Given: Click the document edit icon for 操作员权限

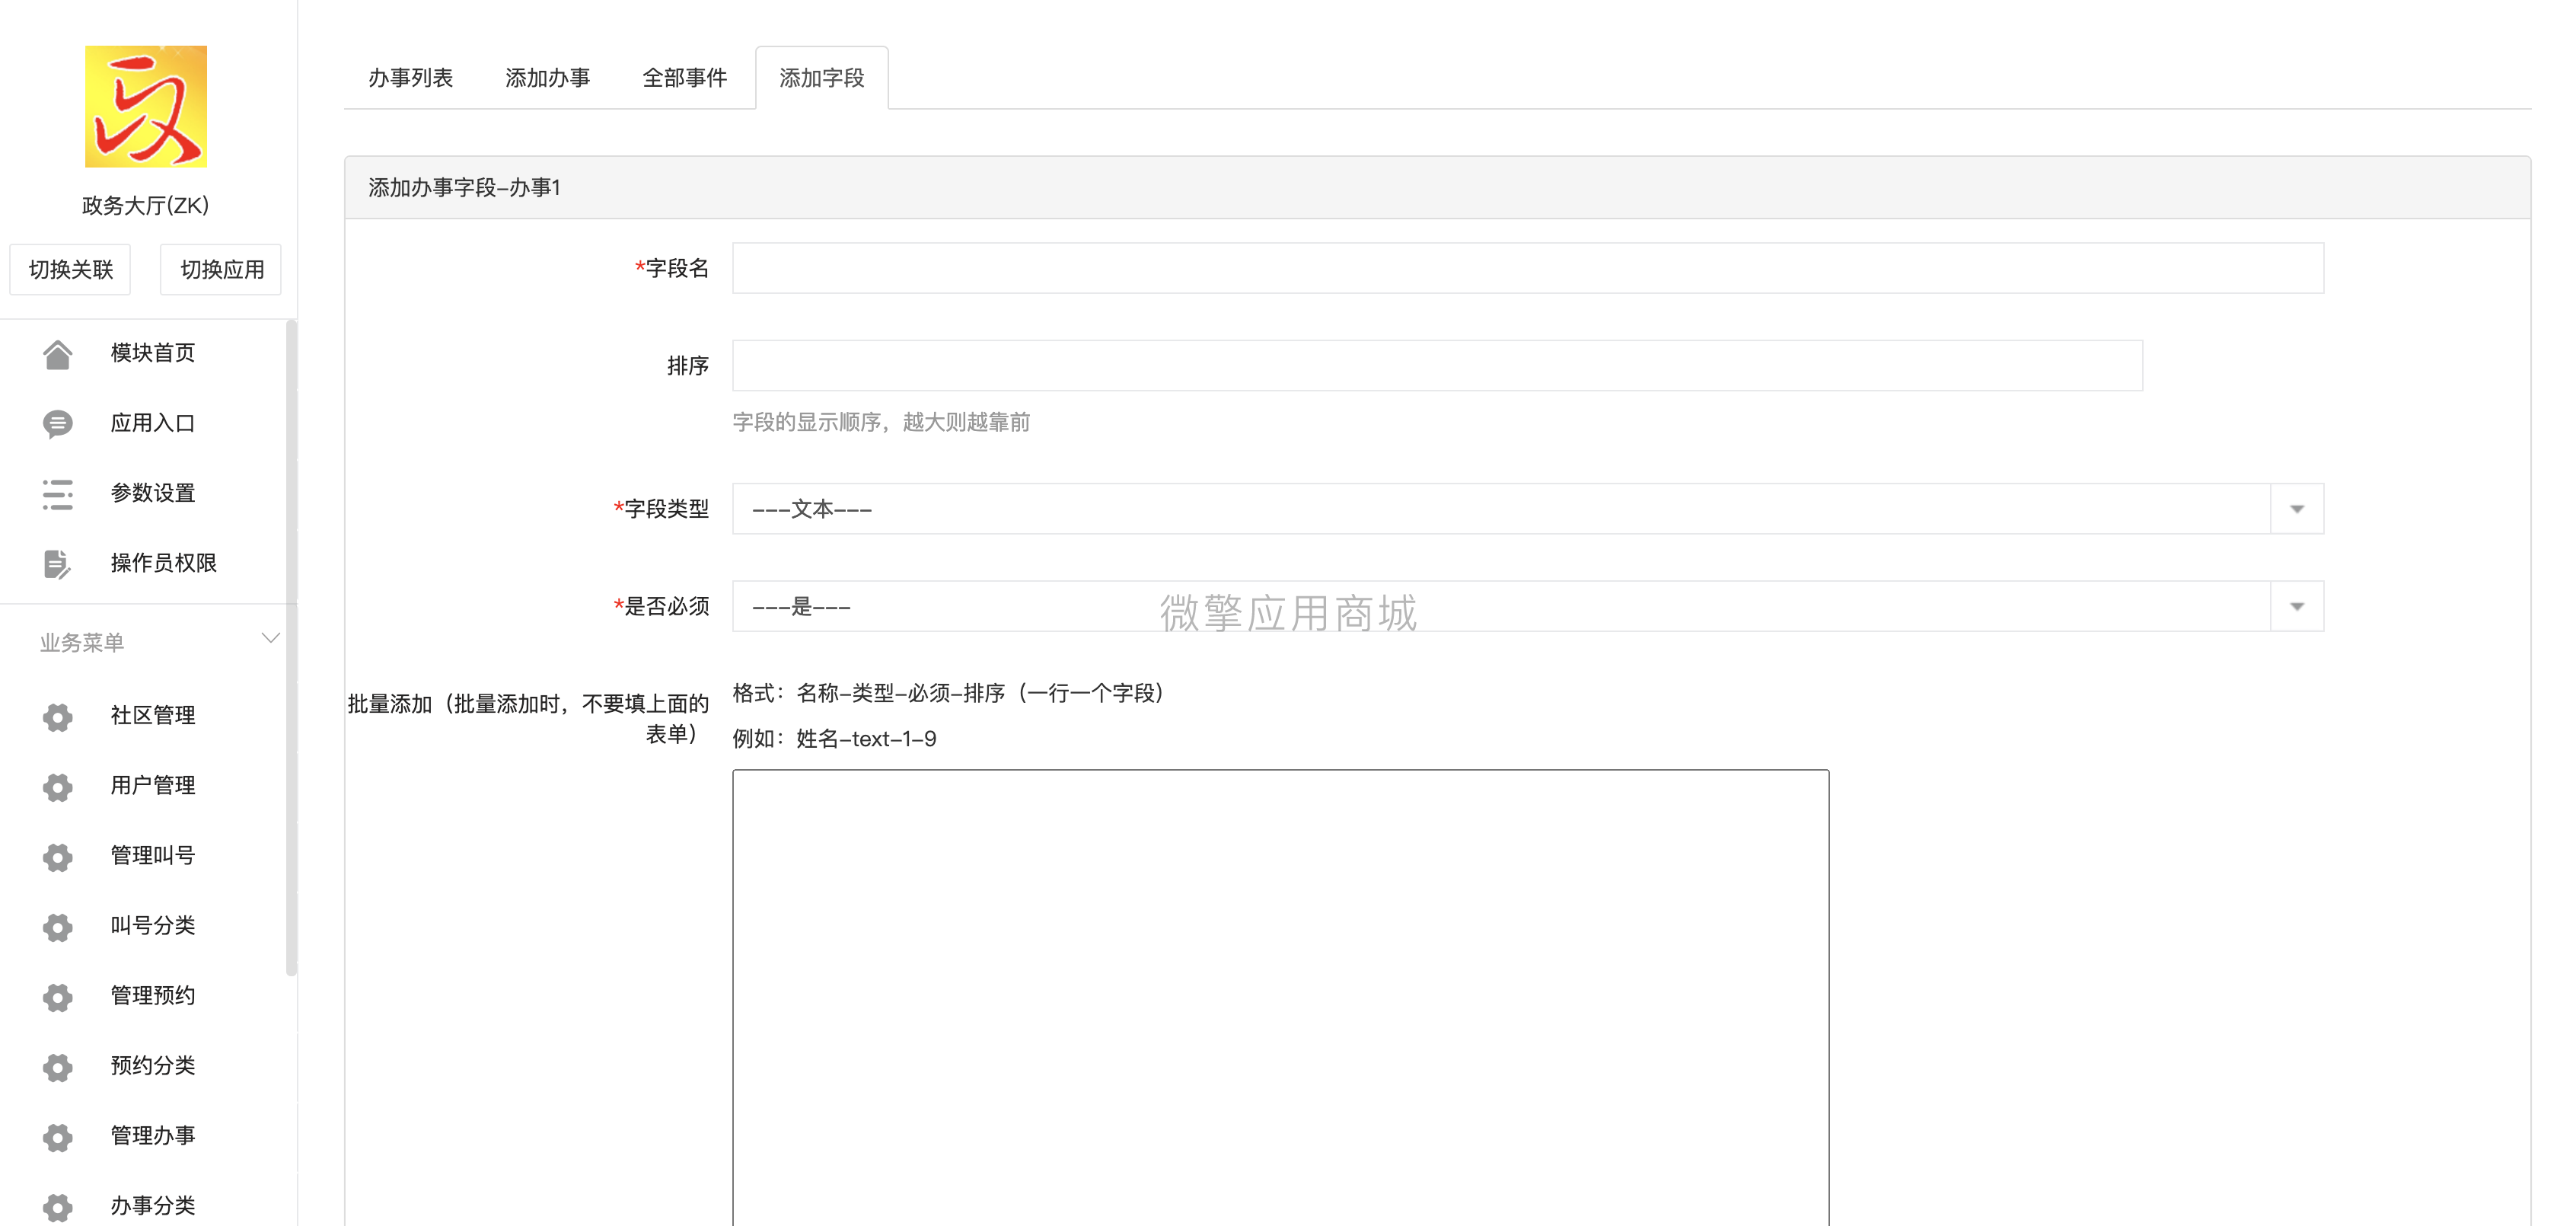Looking at the screenshot, I should point(58,564).
